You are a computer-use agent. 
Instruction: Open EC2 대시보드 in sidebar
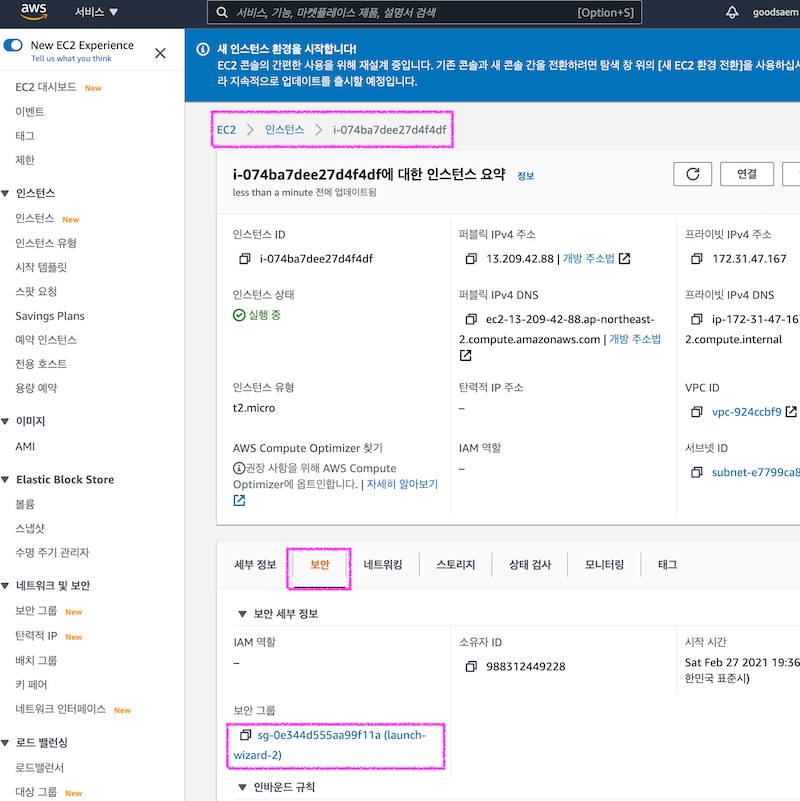pos(45,87)
